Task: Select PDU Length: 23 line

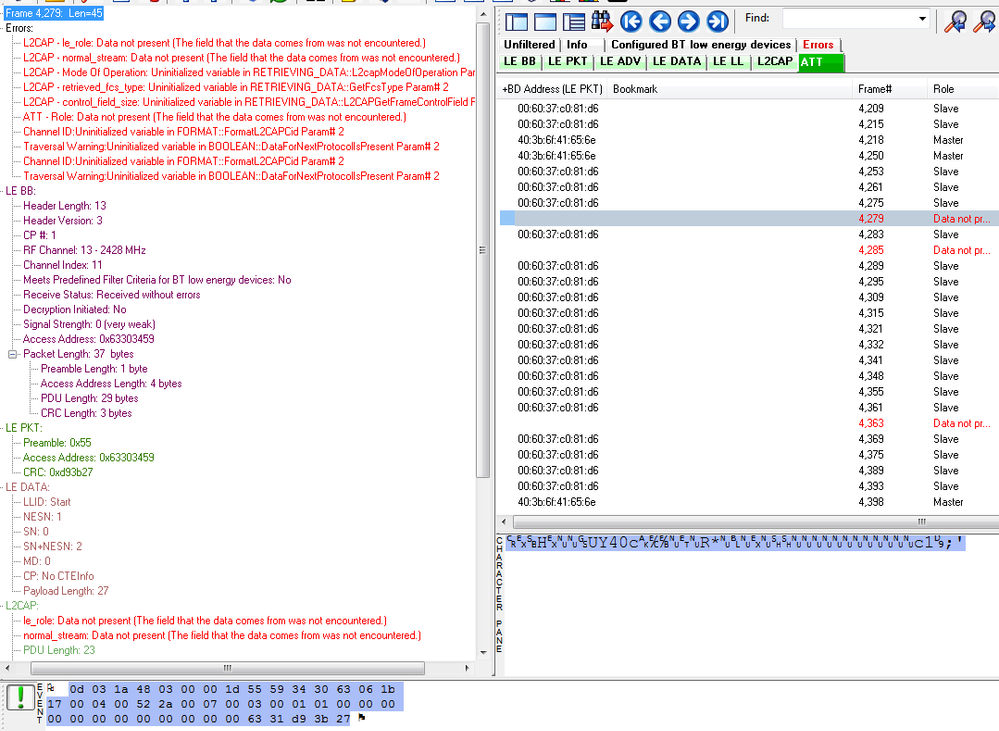Action: tap(59, 650)
